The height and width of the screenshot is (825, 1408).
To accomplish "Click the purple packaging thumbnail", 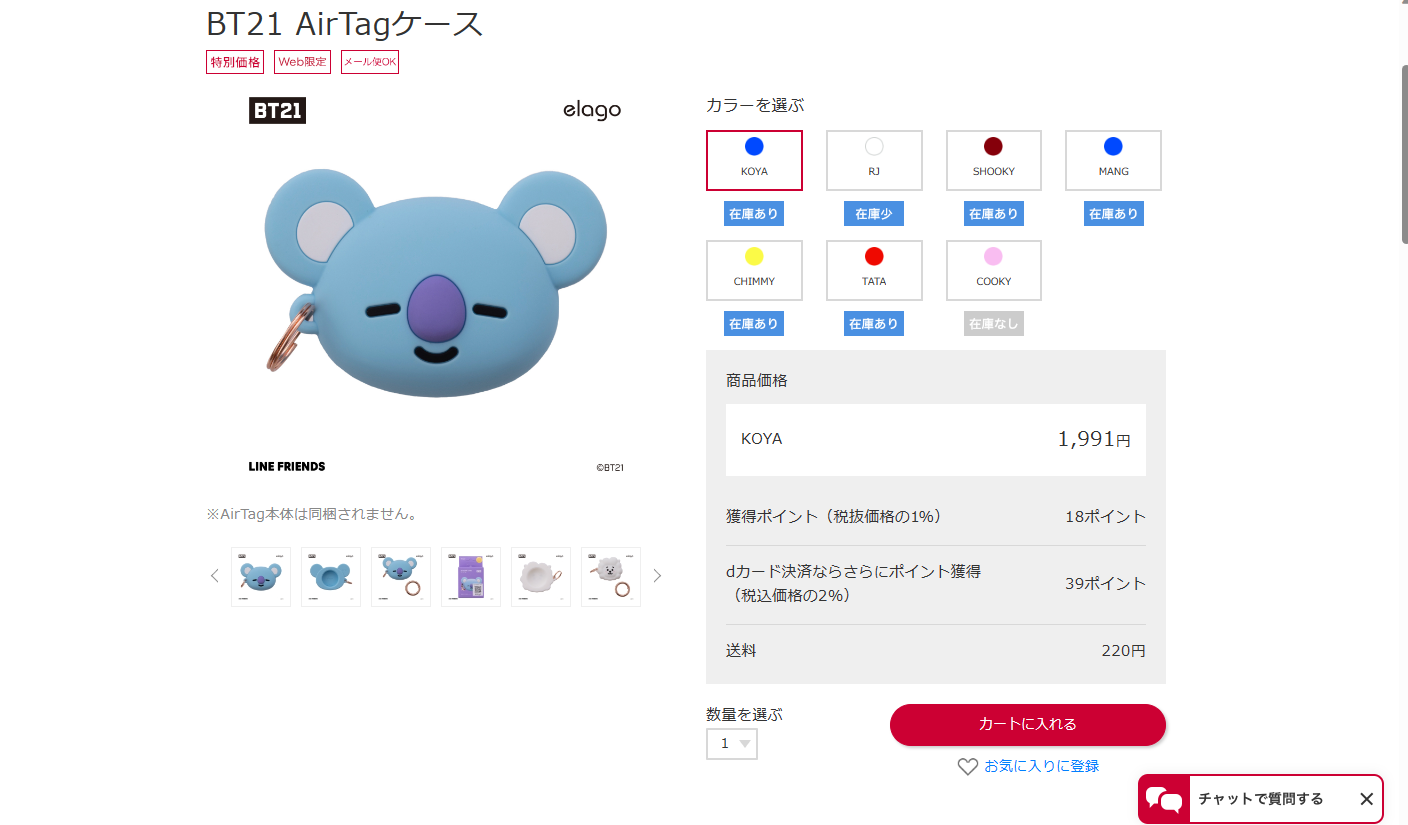I will pos(470,576).
